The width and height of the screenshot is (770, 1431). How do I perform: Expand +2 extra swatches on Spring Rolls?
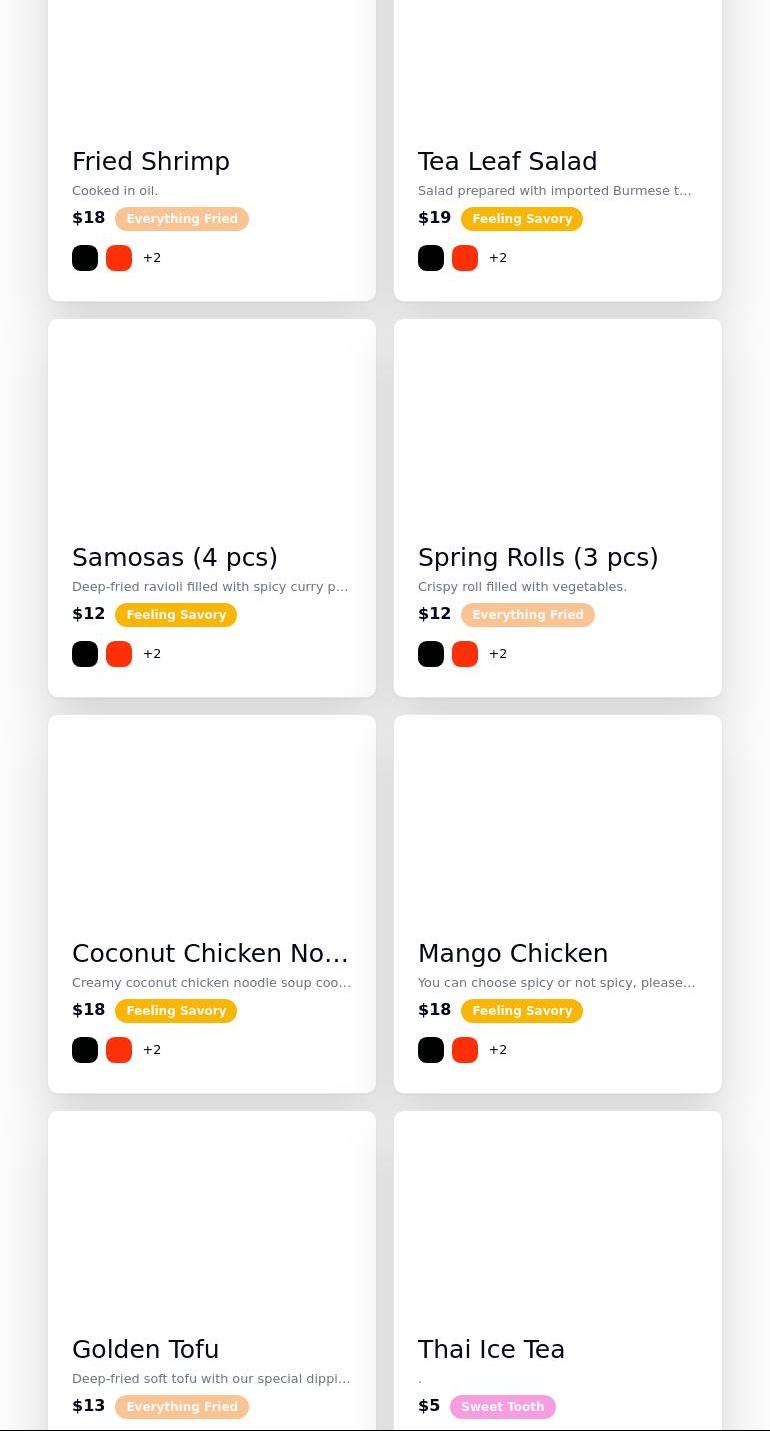[x=498, y=654]
